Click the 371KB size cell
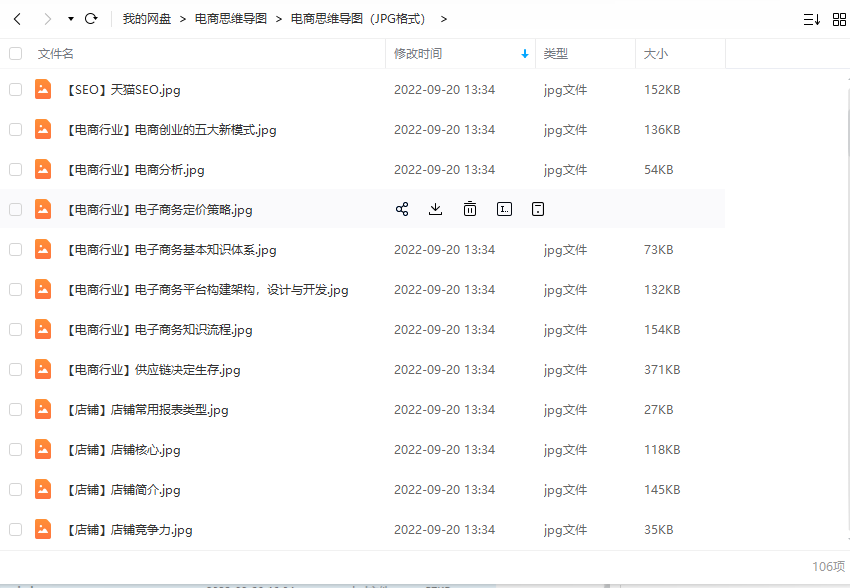The height and width of the screenshot is (588, 850). tap(662, 370)
